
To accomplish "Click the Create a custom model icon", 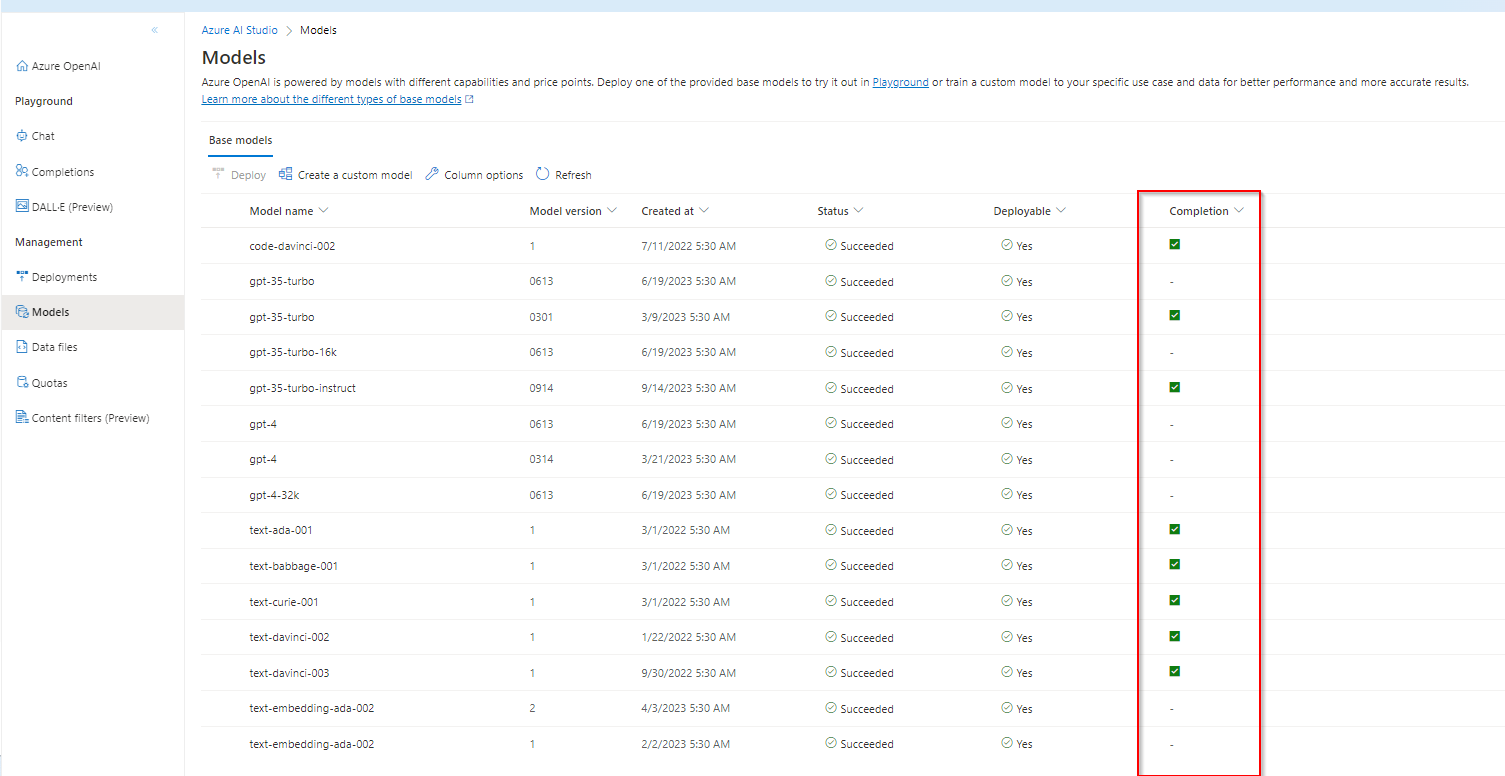I will [x=285, y=174].
